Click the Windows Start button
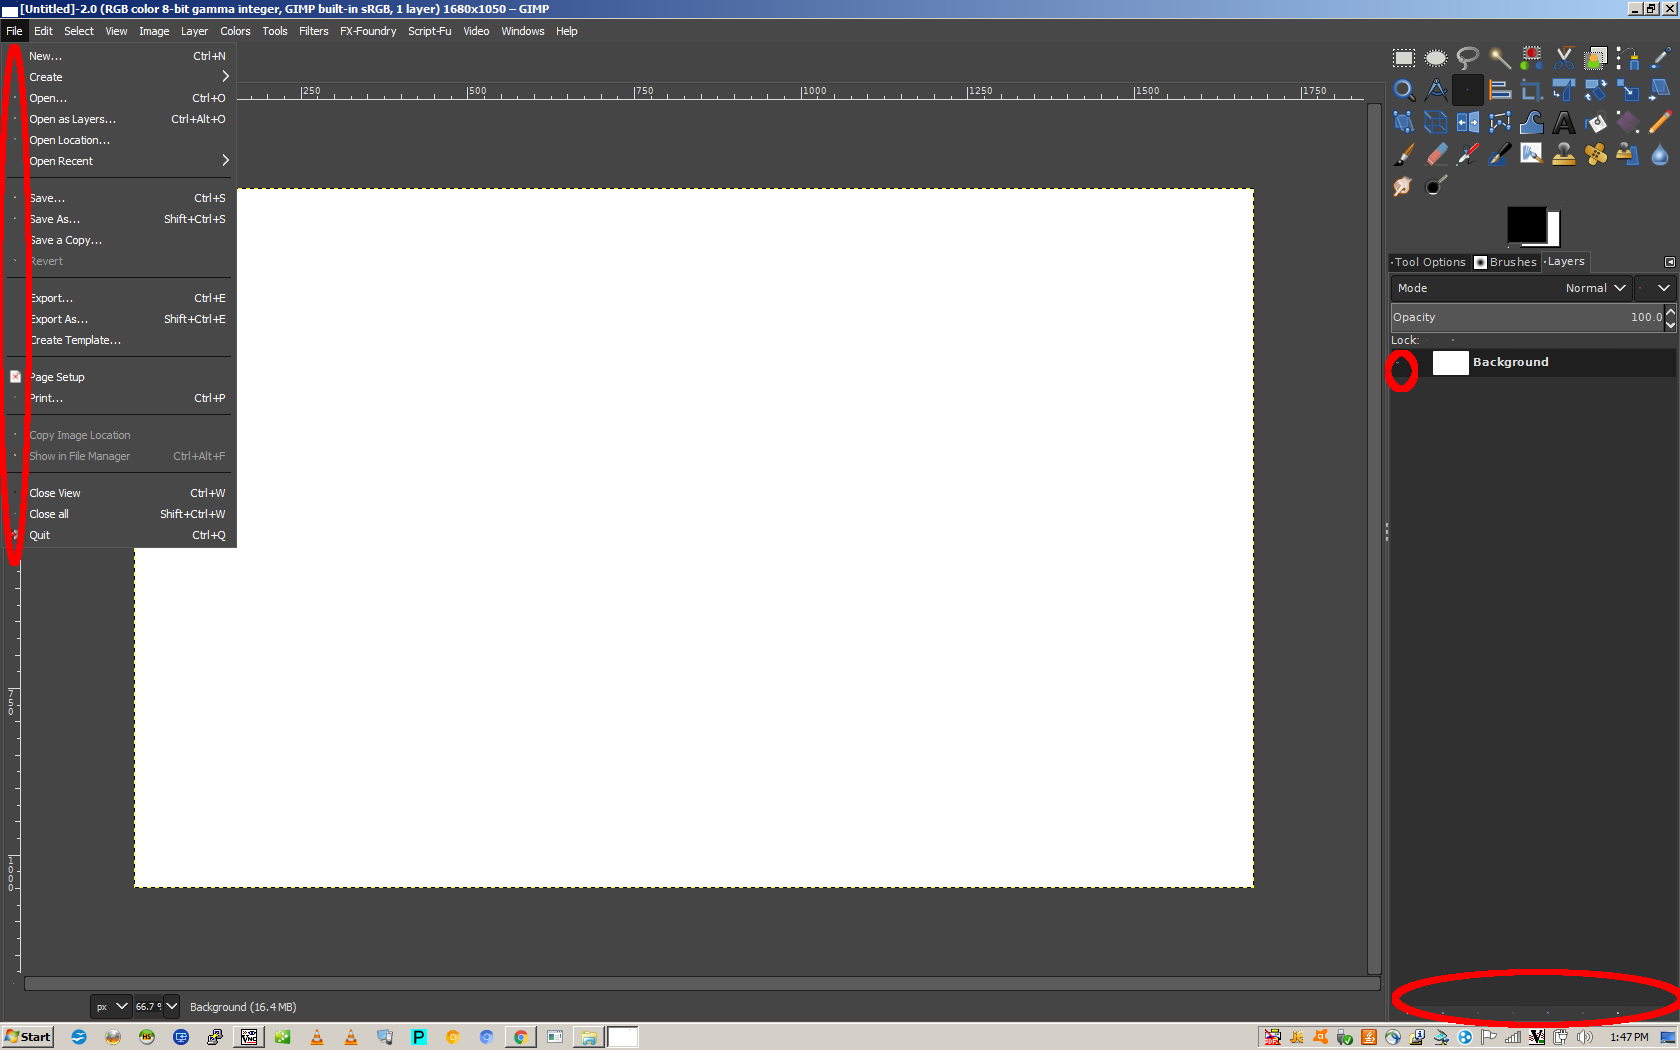This screenshot has height=1050, width=1680. click(28, 1037)
